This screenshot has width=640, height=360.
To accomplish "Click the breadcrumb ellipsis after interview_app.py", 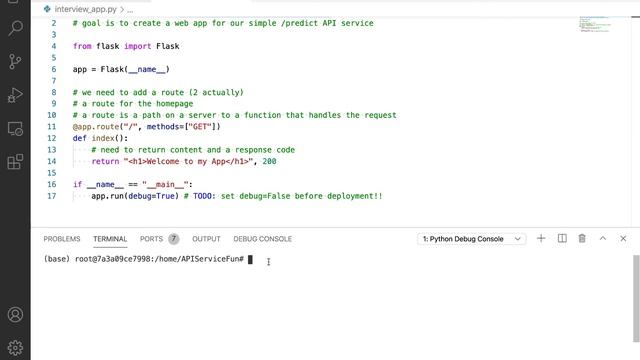I will (130, 9).
